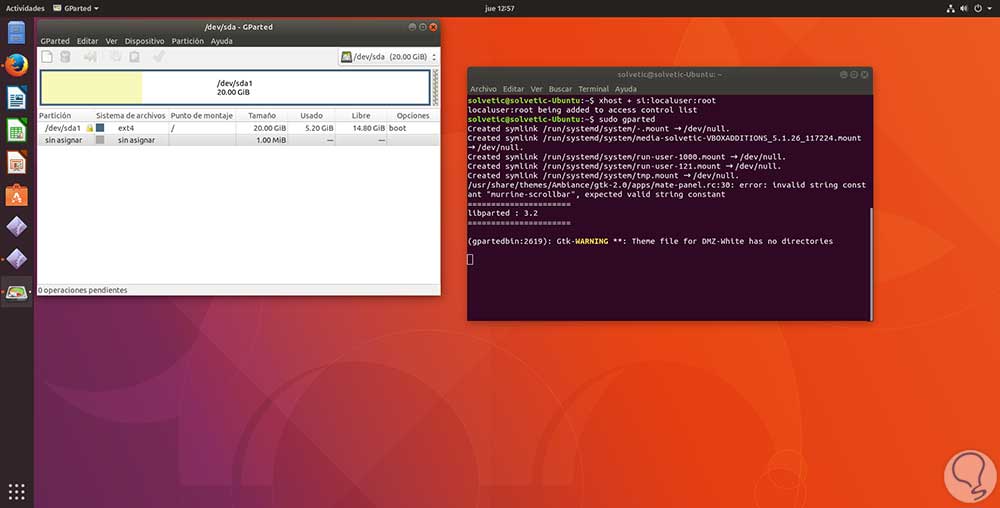Viewport: 1000px width, 508px height.
Task: Open the system status menu arrow
Action: tap(988, 8)
